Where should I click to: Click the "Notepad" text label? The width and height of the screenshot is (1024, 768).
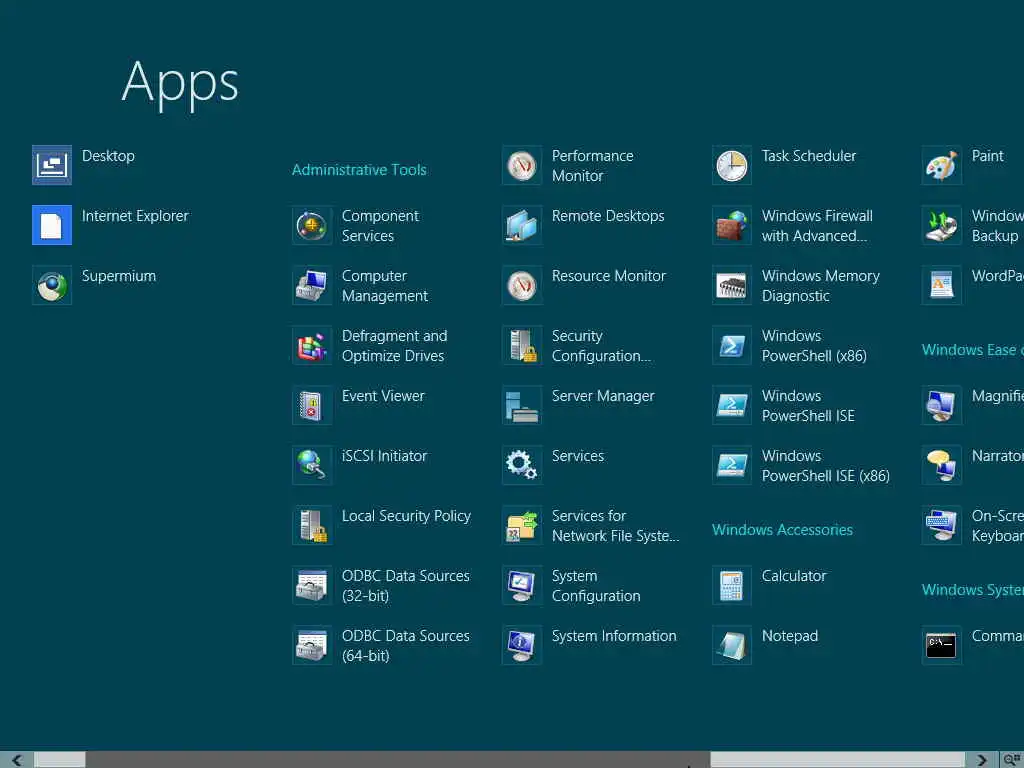coord(790,635)
